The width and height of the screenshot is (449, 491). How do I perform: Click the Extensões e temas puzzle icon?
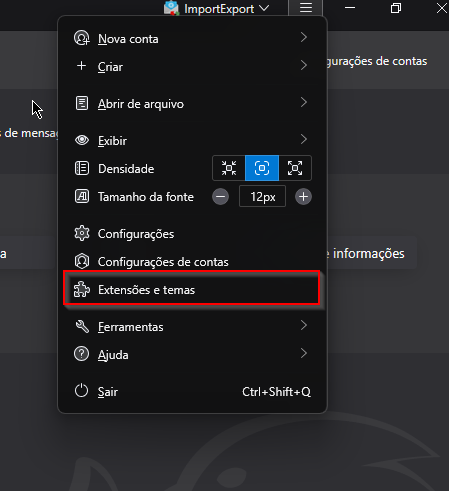(82, 289)
